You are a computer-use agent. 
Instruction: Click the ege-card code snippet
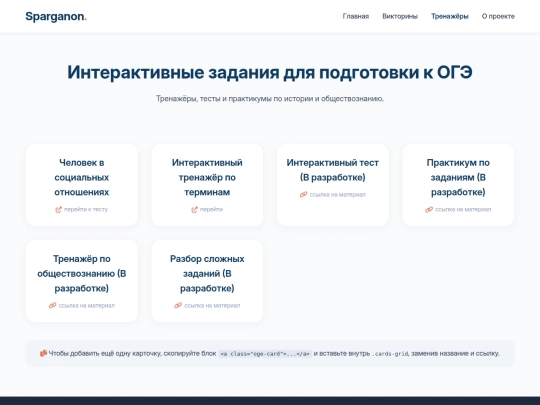click(x=265, y=354)
